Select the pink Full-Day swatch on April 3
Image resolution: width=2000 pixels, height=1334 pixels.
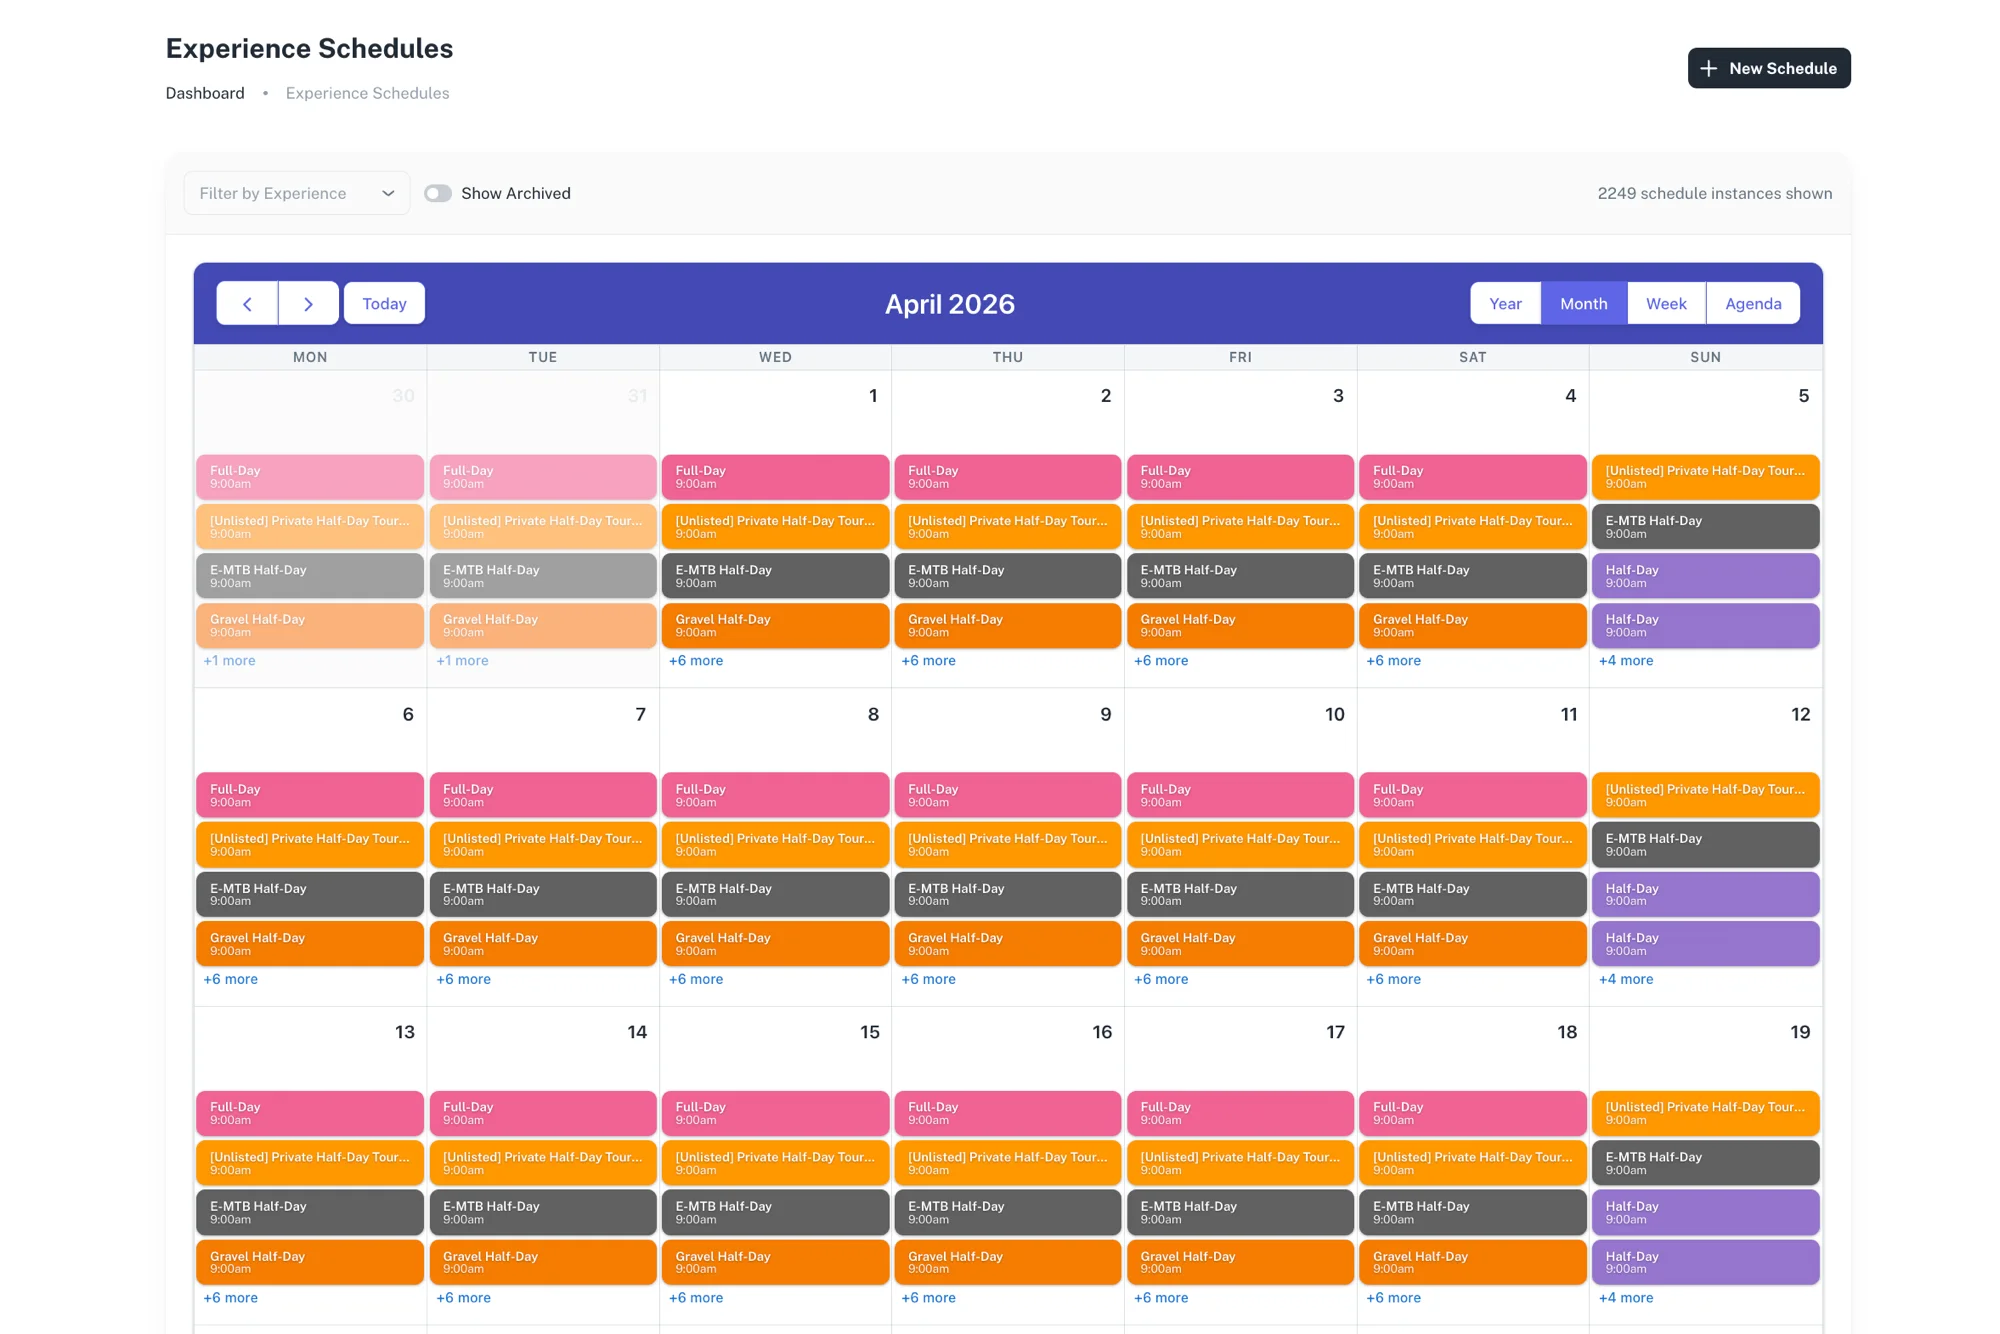point(1240,476)
